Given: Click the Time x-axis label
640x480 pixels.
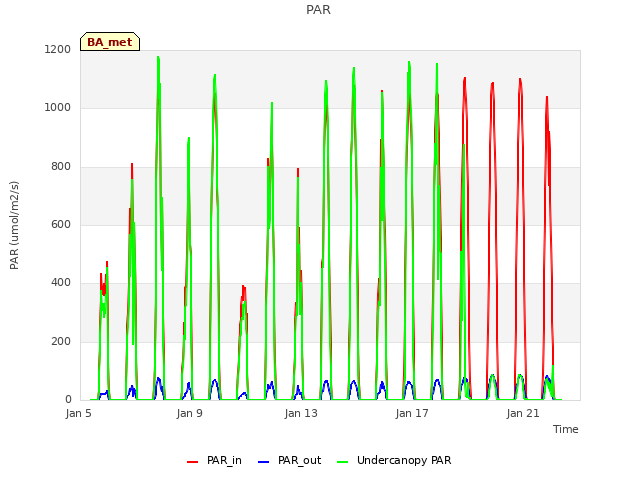Looking at the screenshot, I should [x=566, y=429].
